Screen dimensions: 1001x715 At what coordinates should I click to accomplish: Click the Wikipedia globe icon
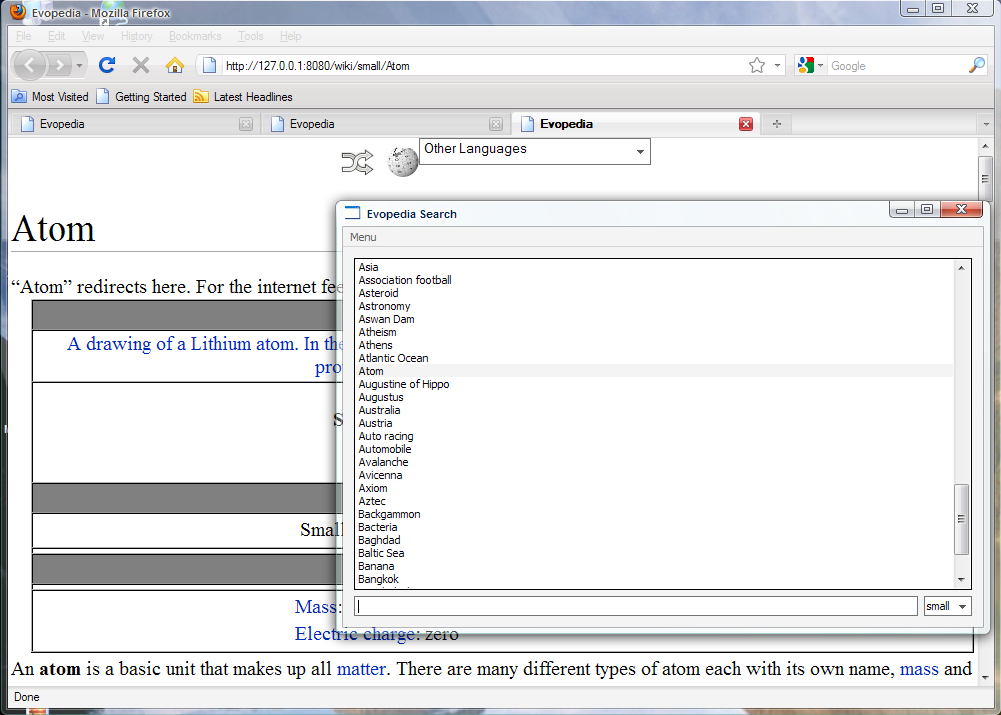click(403, 161)
